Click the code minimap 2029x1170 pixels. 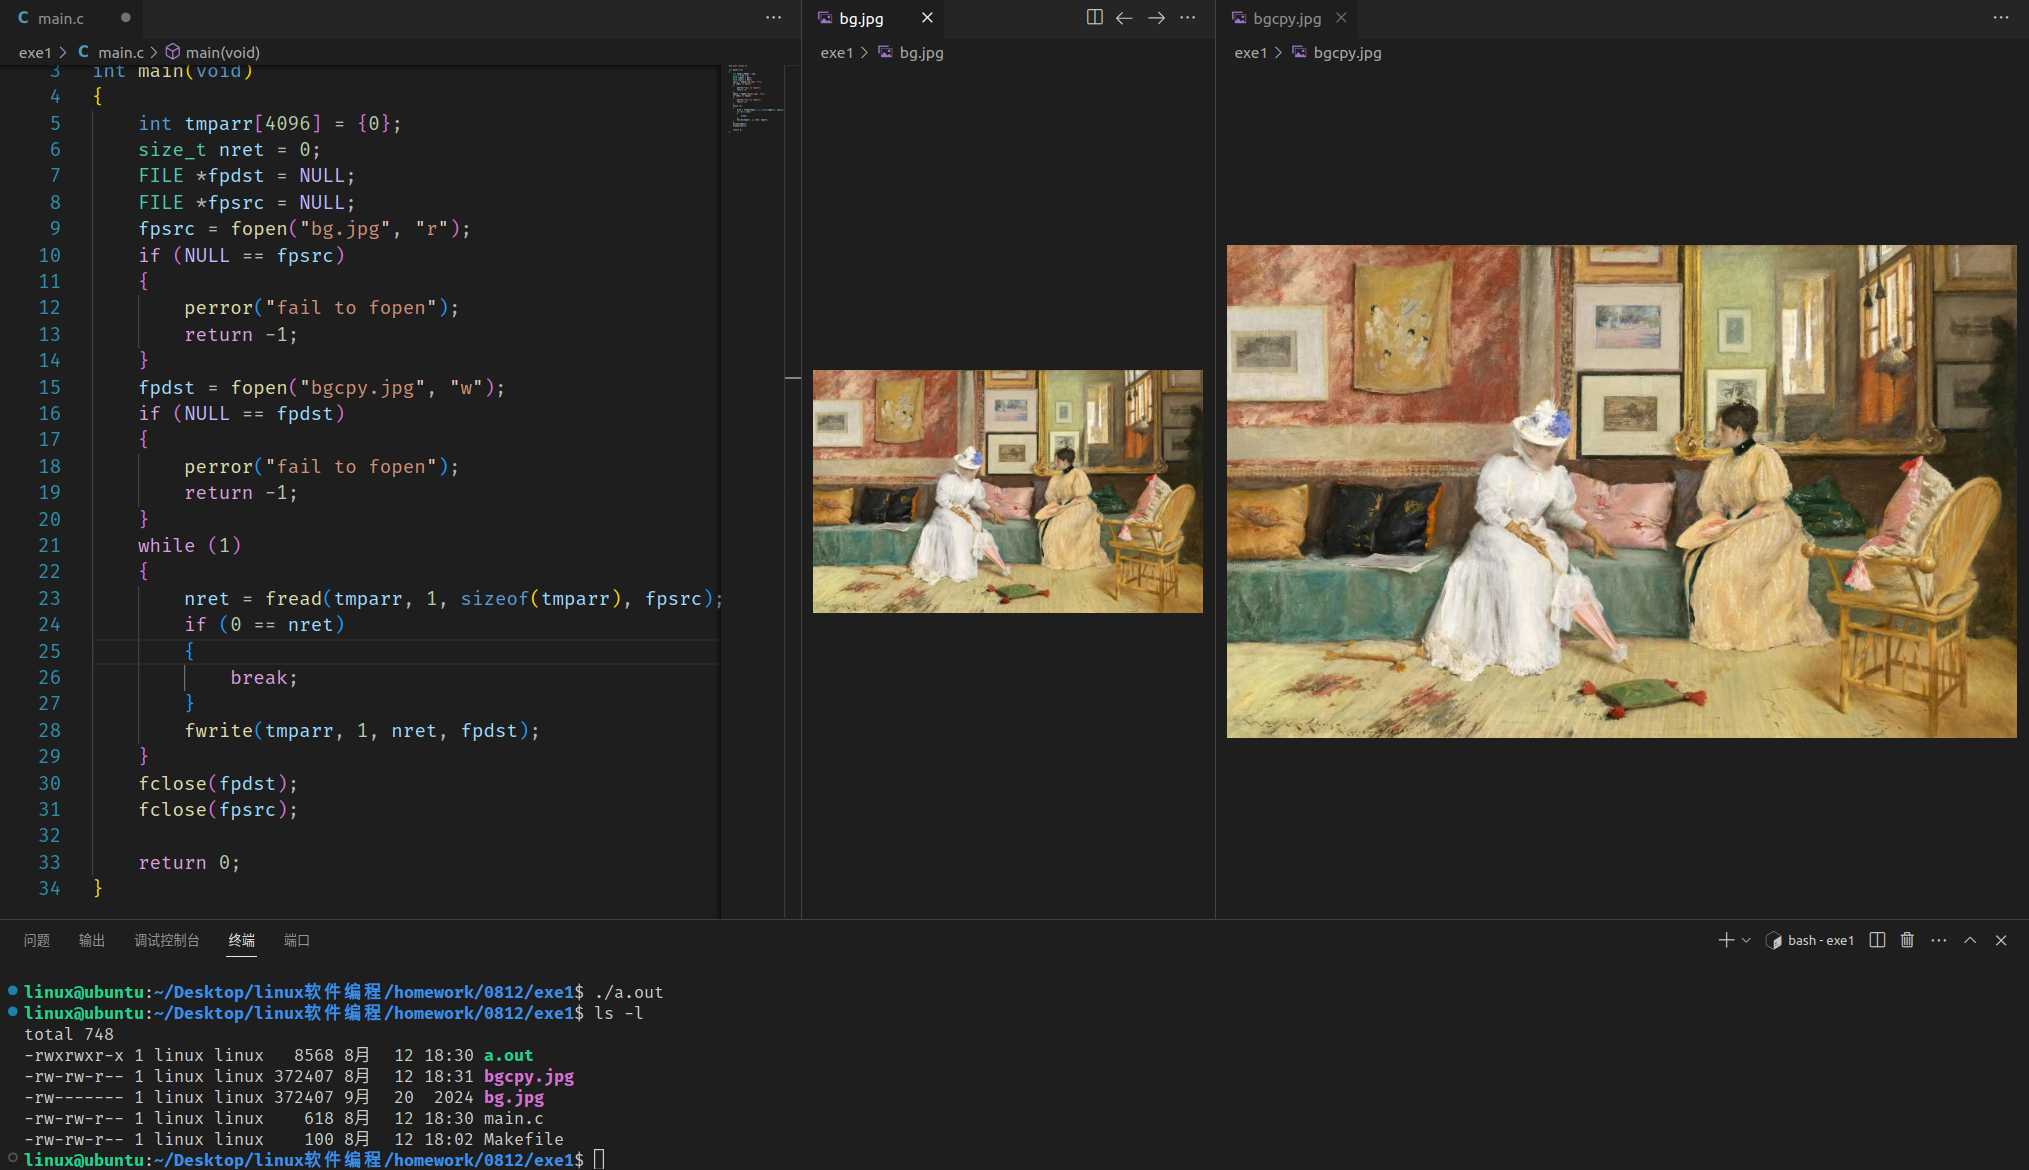pos(755,98)
